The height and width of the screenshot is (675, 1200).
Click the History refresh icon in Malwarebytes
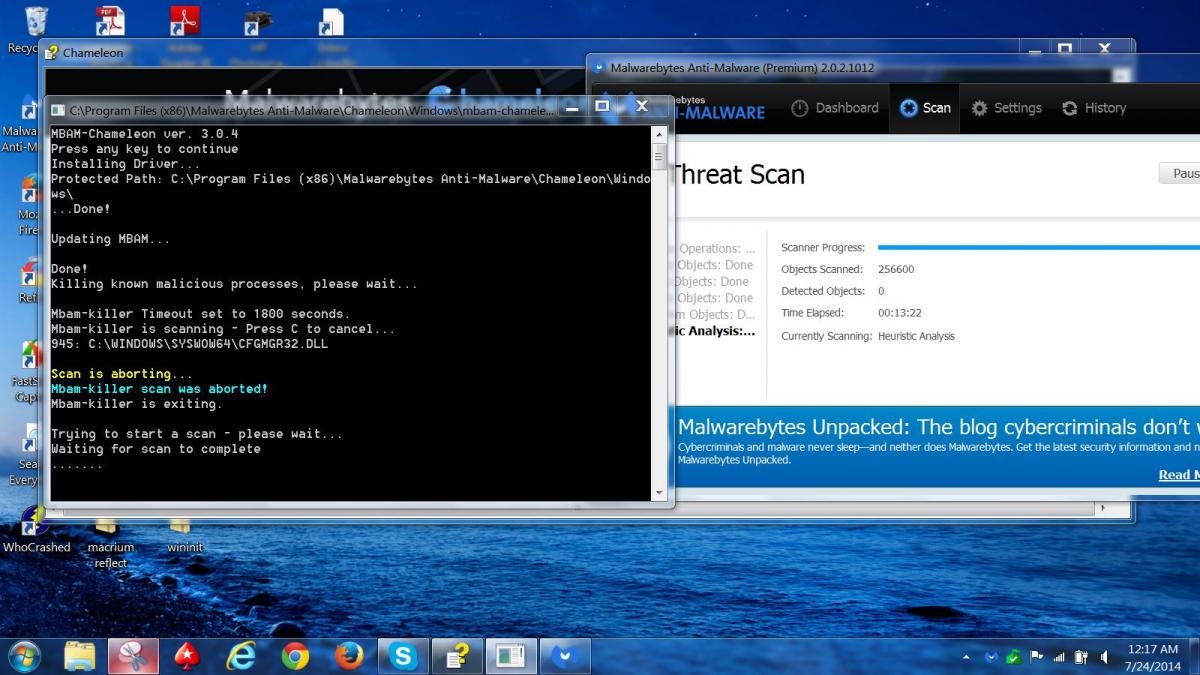(x=1070, y=108)
